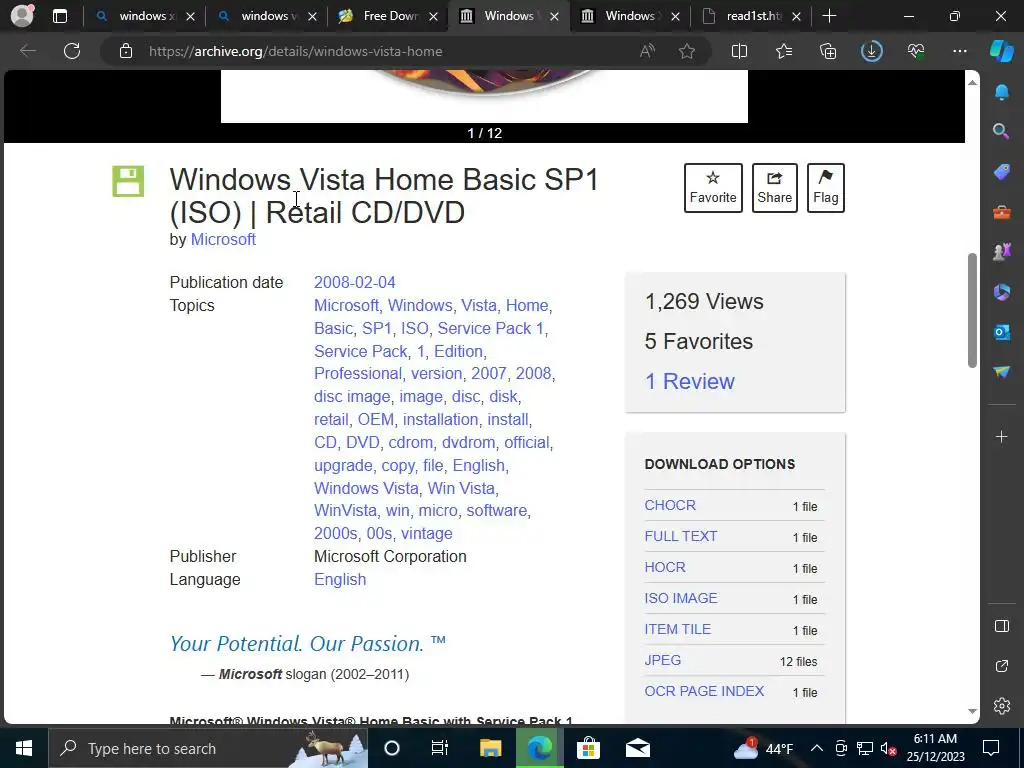Close the 'Free Down' tab

[x=433, y=17]
